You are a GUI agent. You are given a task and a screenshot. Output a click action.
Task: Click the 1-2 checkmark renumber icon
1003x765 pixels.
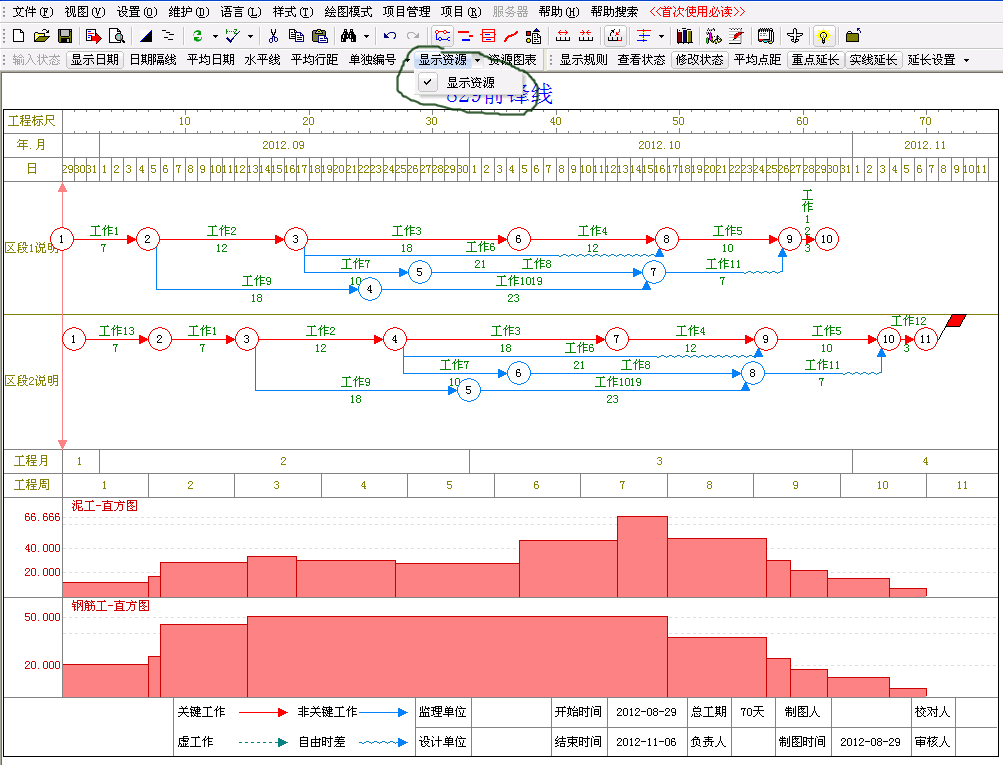pos(232,36)
